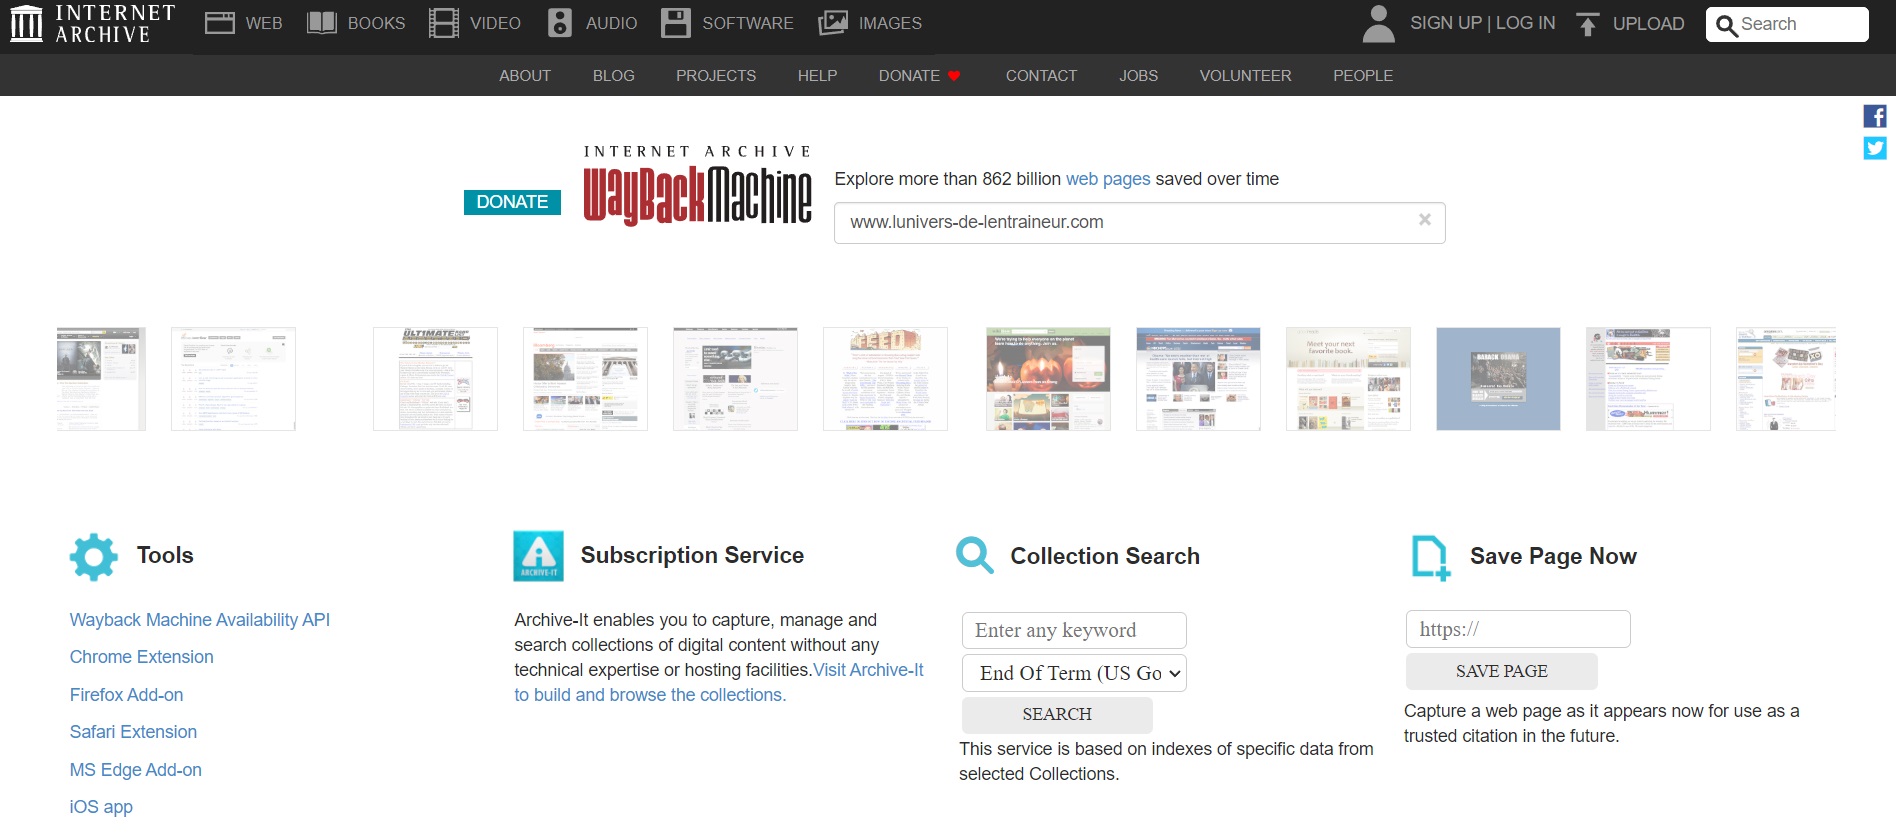The height and width of the screenshot is (836, 1896).
Task: Click the UPLOAD text link
Action: [x=1648, y=24]
